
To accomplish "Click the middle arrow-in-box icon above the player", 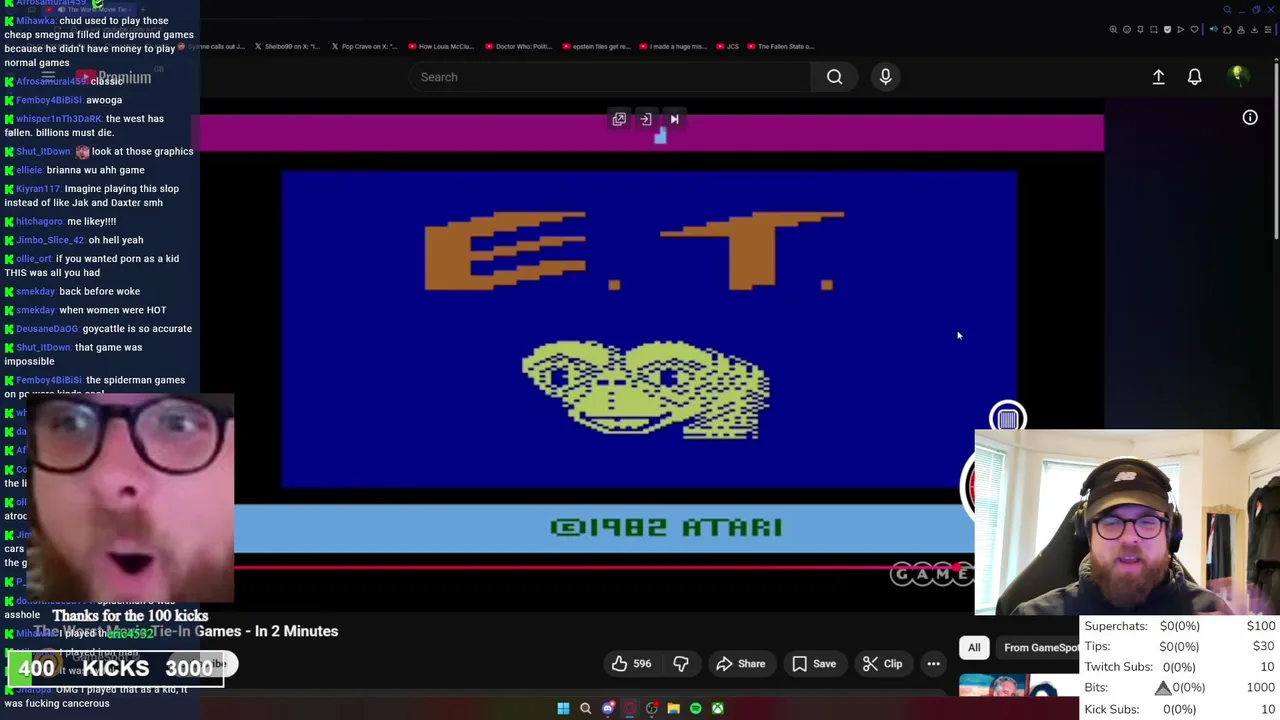I will (646, 119).
